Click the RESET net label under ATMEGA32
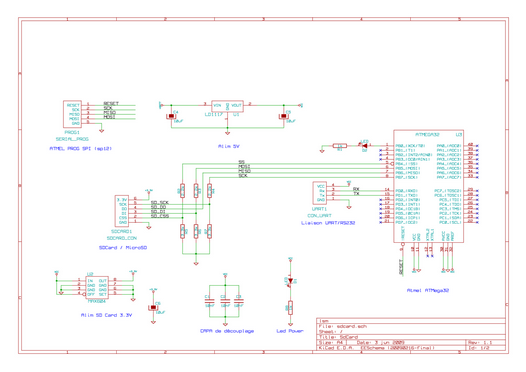526x372 pixels. [x=401, y=267]
